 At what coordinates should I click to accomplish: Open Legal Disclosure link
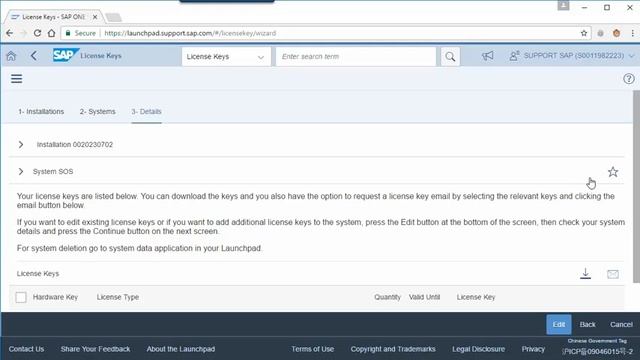478,349
